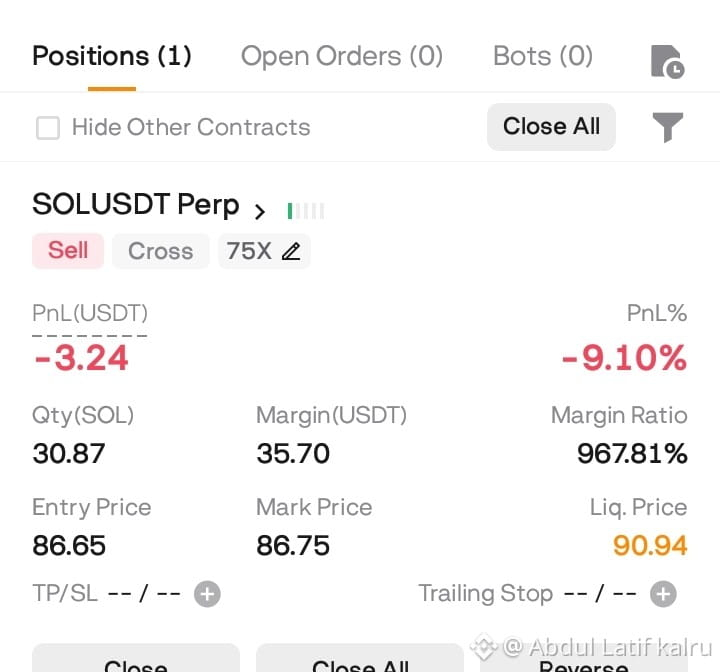Add TP/SL with the plus icon
The height and width of the screenshot is (672, 720).
click(x=207, y=594)
